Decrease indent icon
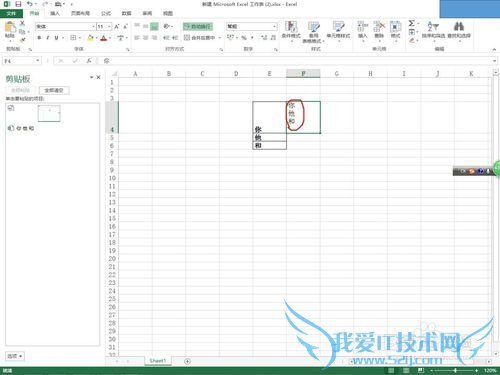 (x=166, y=37)
